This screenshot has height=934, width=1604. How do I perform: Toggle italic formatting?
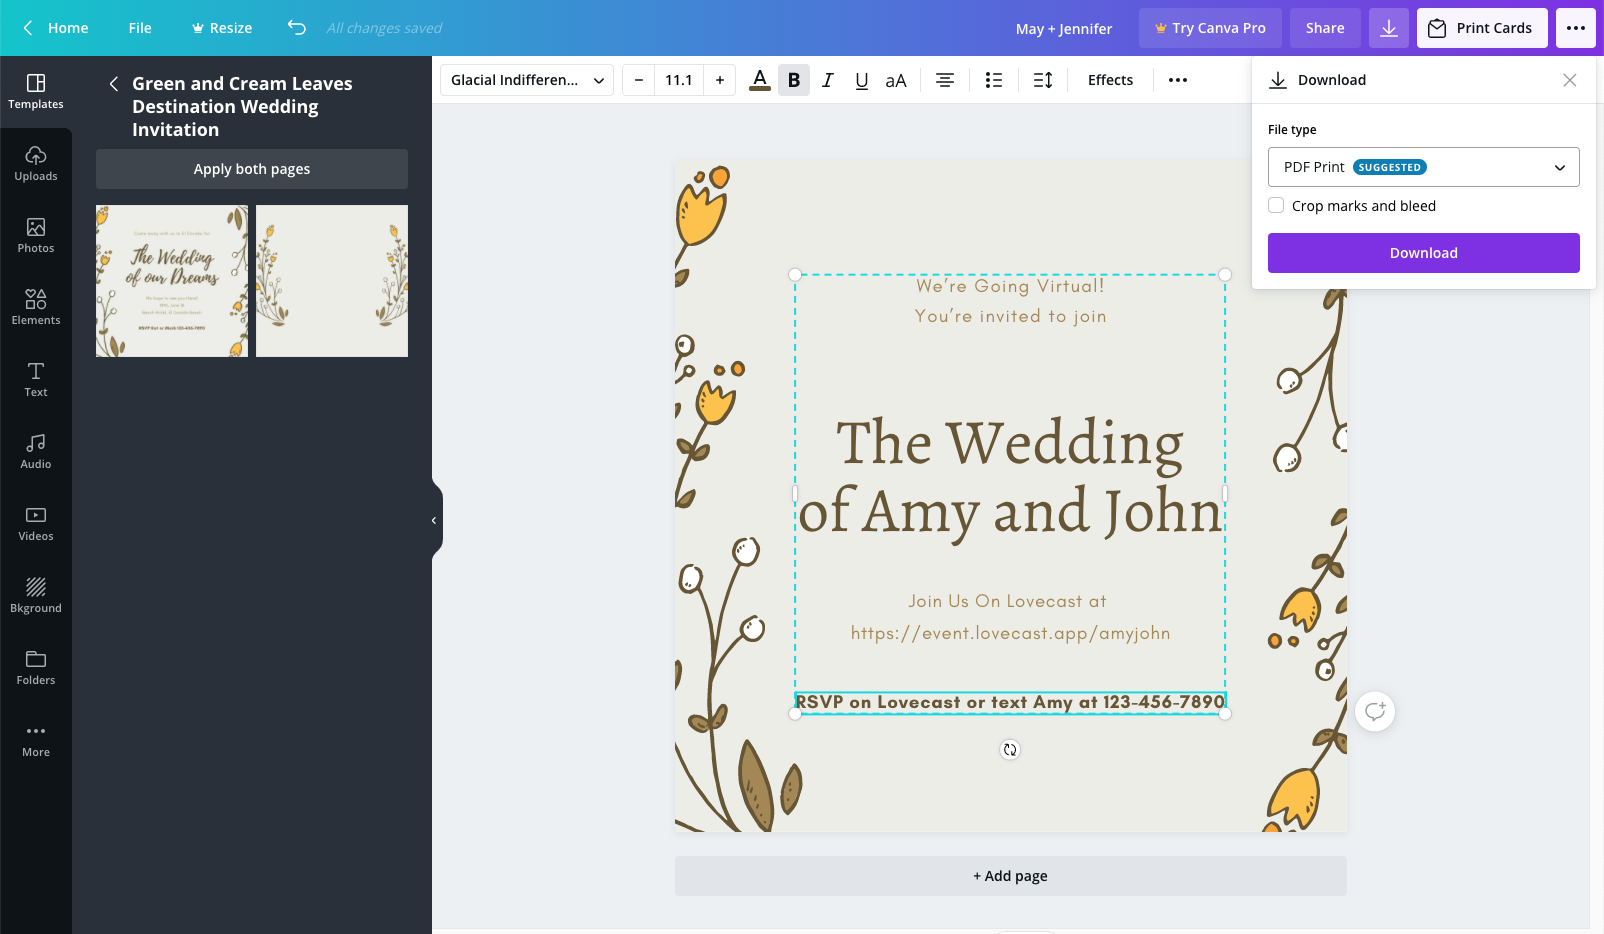(x=828, y=80)
